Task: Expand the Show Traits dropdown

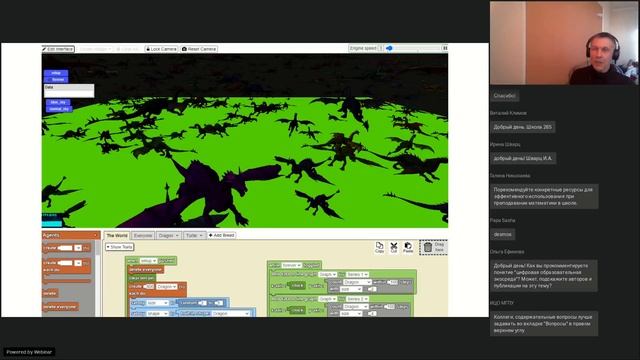Action: tap(120, 247)
